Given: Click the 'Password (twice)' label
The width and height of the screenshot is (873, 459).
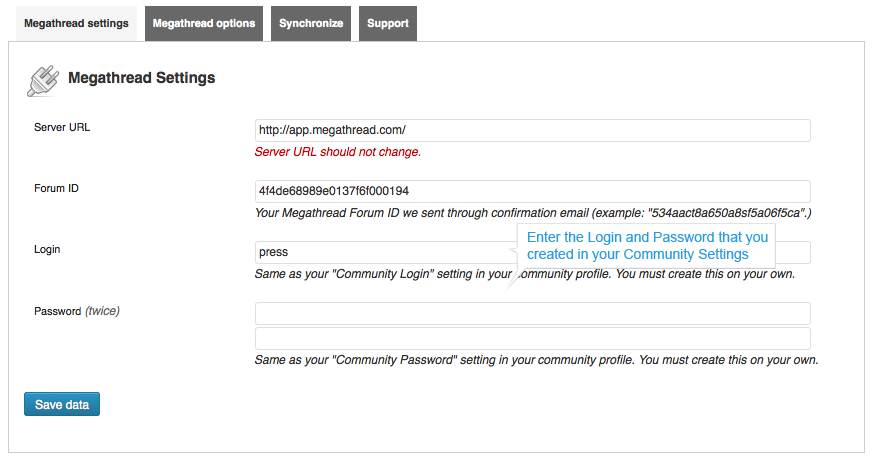Looking at the screenshot, I should point(77,311).
